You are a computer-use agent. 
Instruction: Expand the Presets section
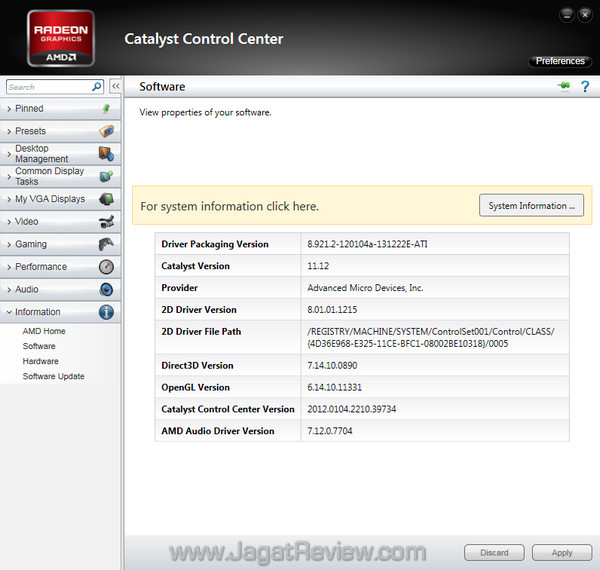[x=60, y=131]
